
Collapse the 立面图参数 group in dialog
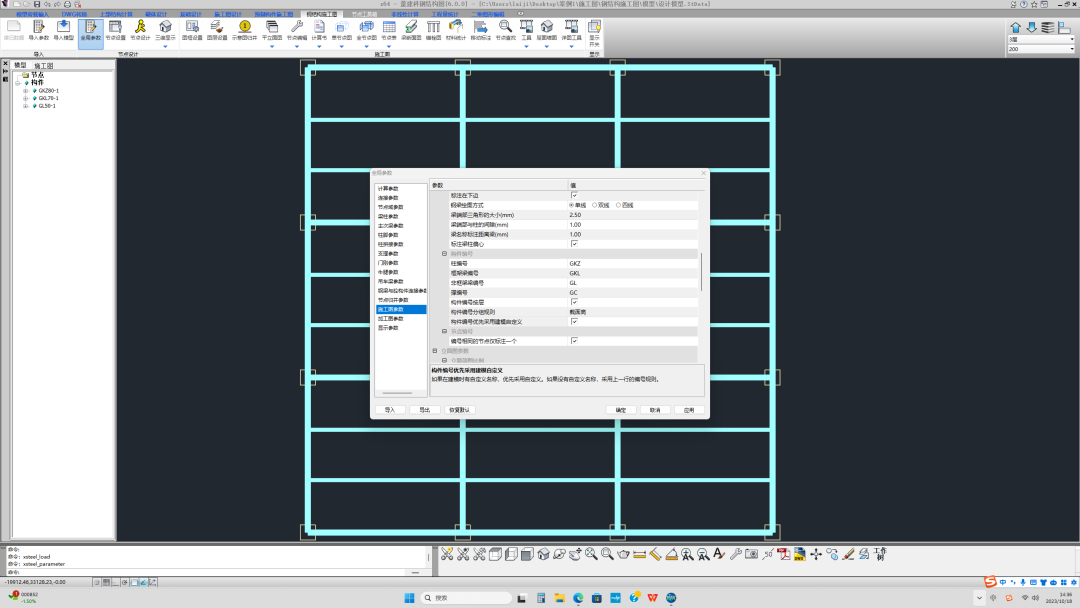[x=435, y=350]
